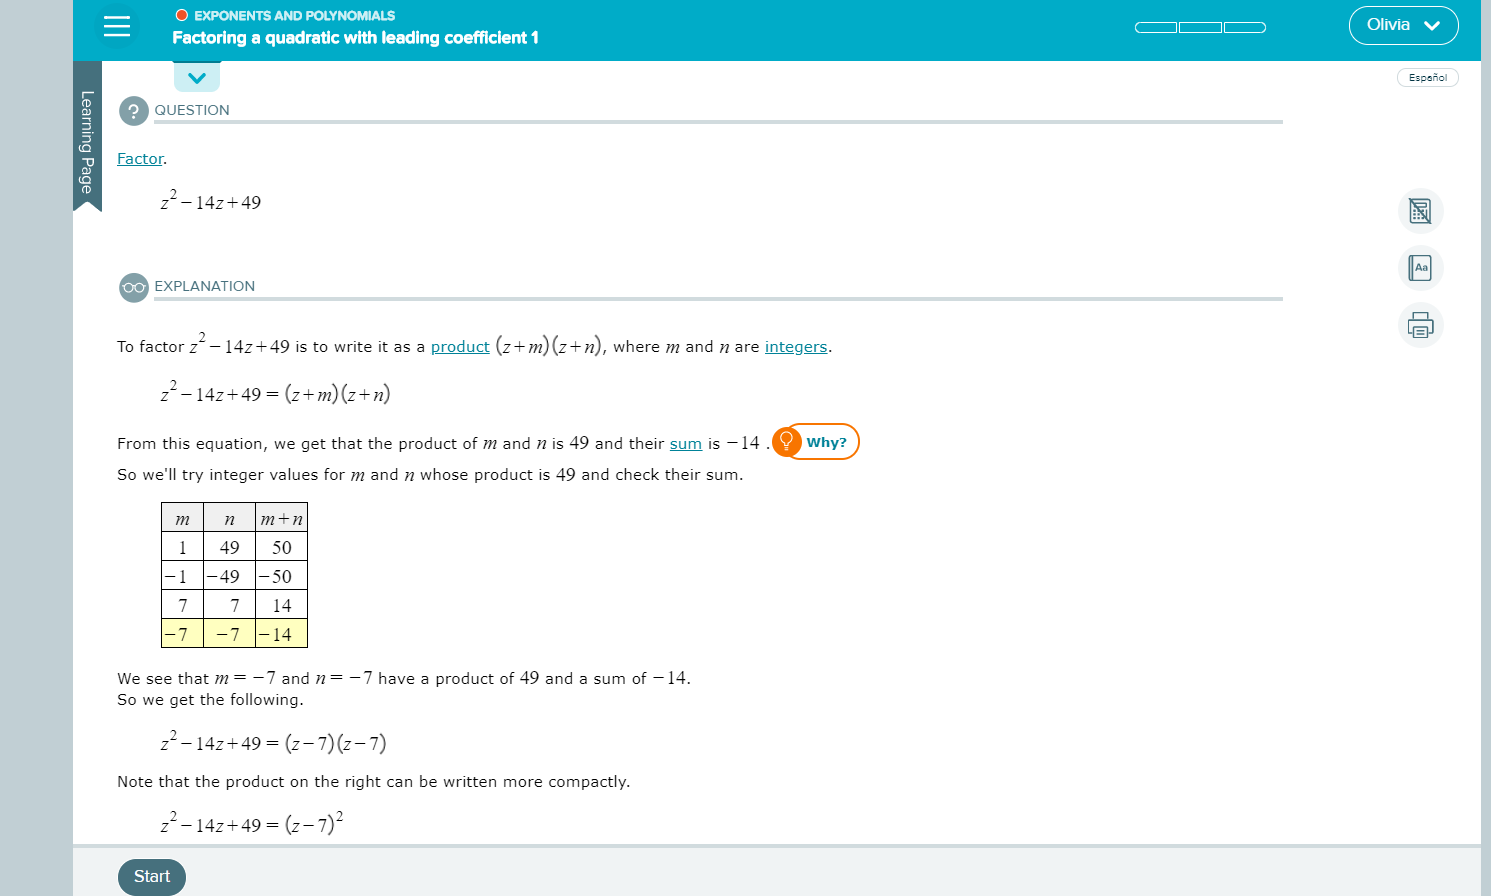Open the Olivia user dropdown

tap(1403, 25)
